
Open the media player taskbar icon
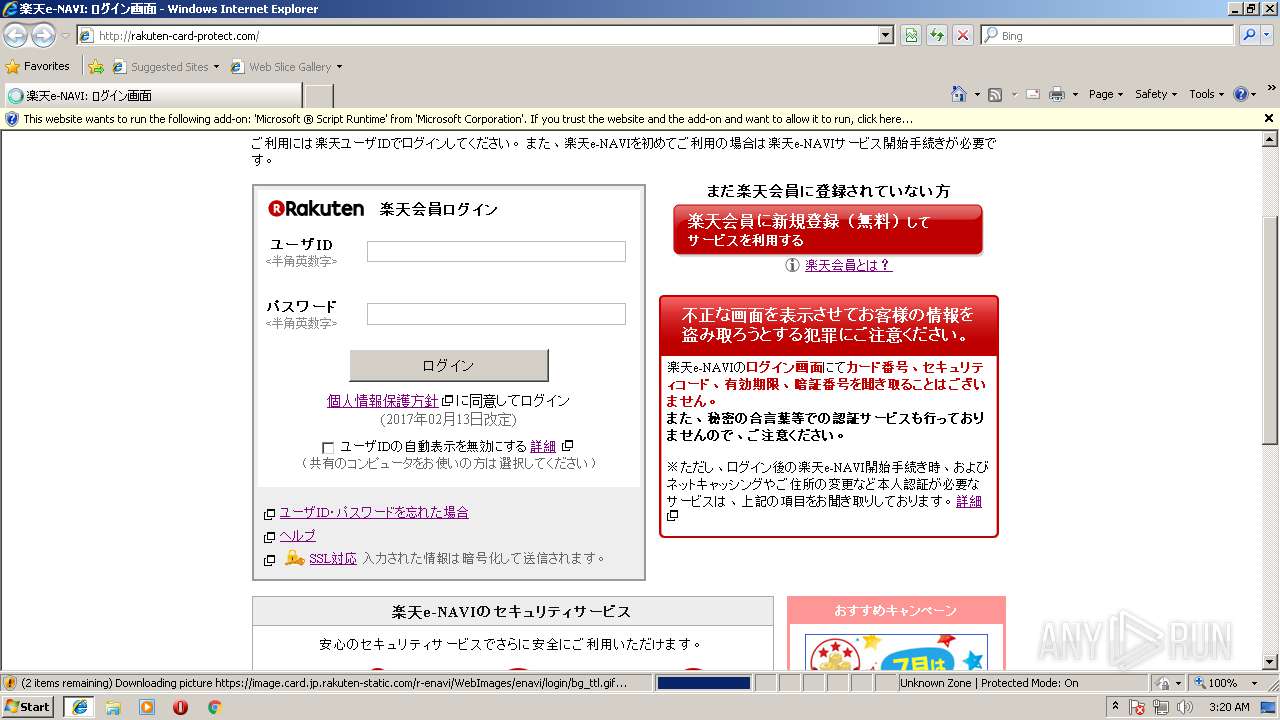(147, 707)
